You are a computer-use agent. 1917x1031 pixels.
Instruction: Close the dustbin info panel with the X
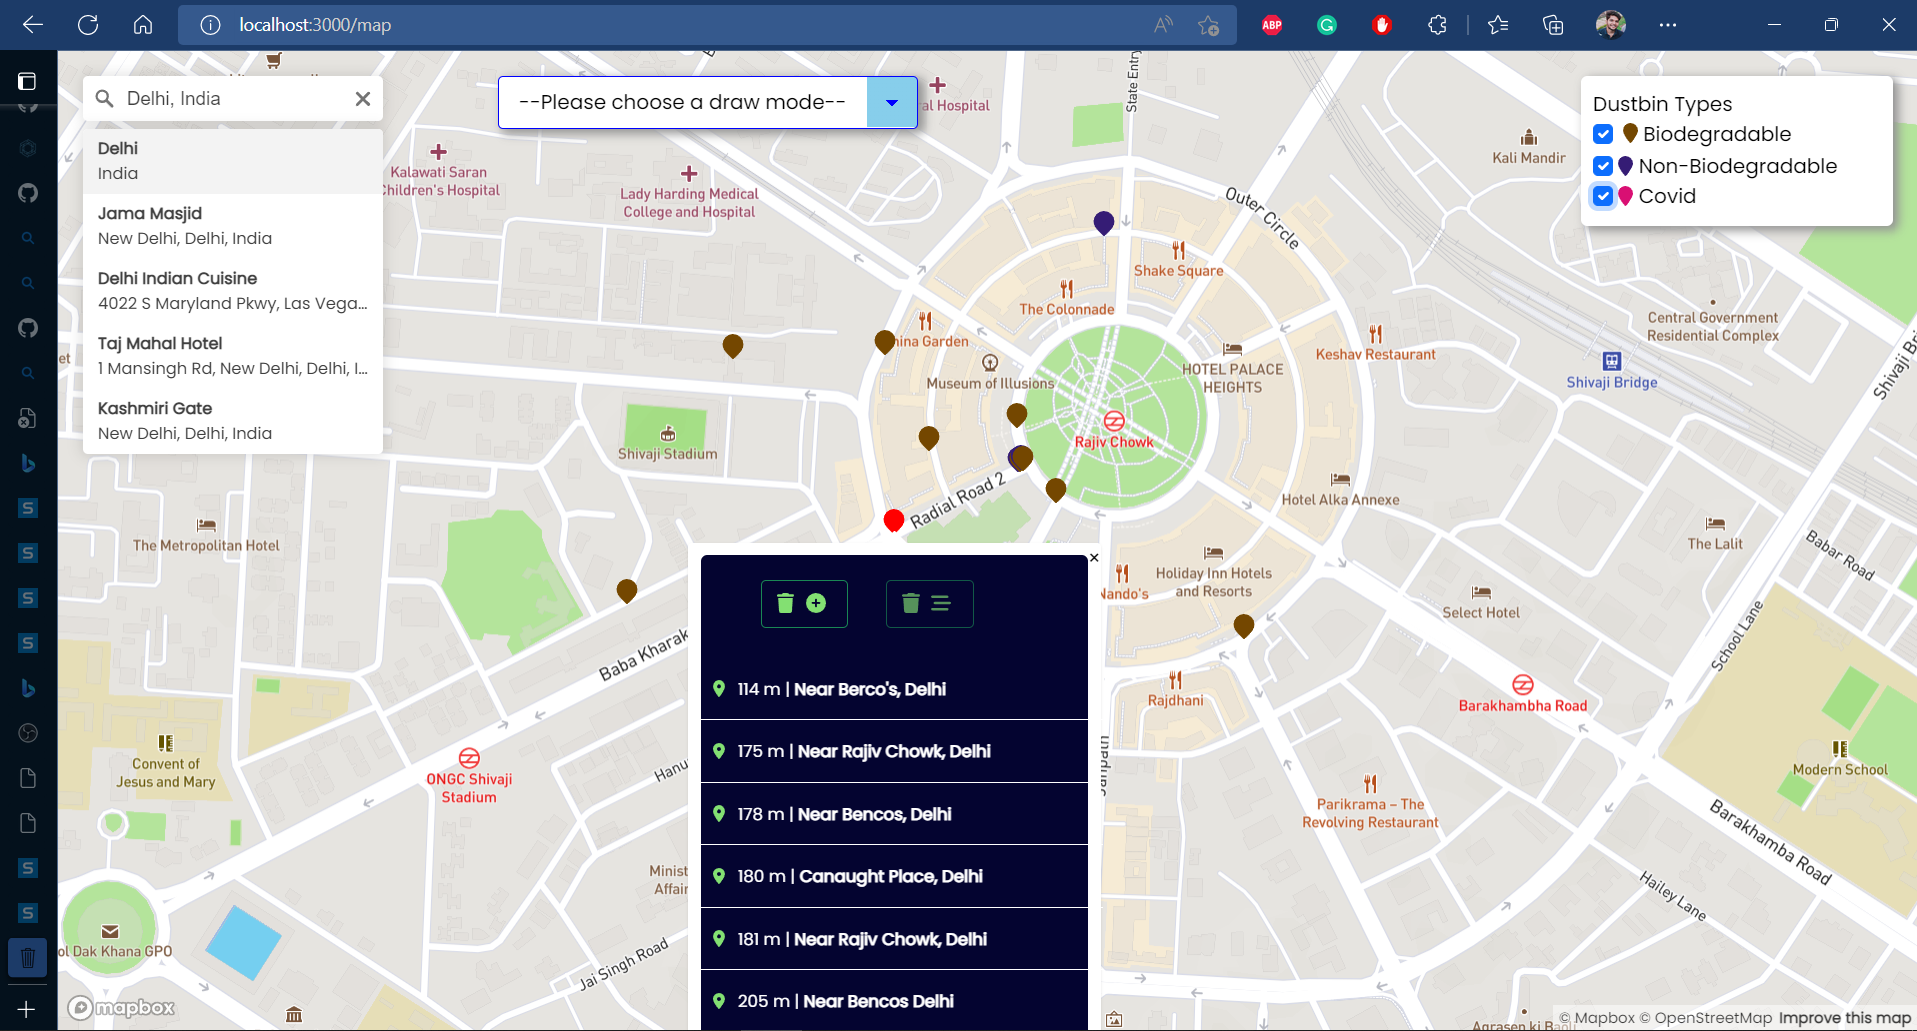1094,558
